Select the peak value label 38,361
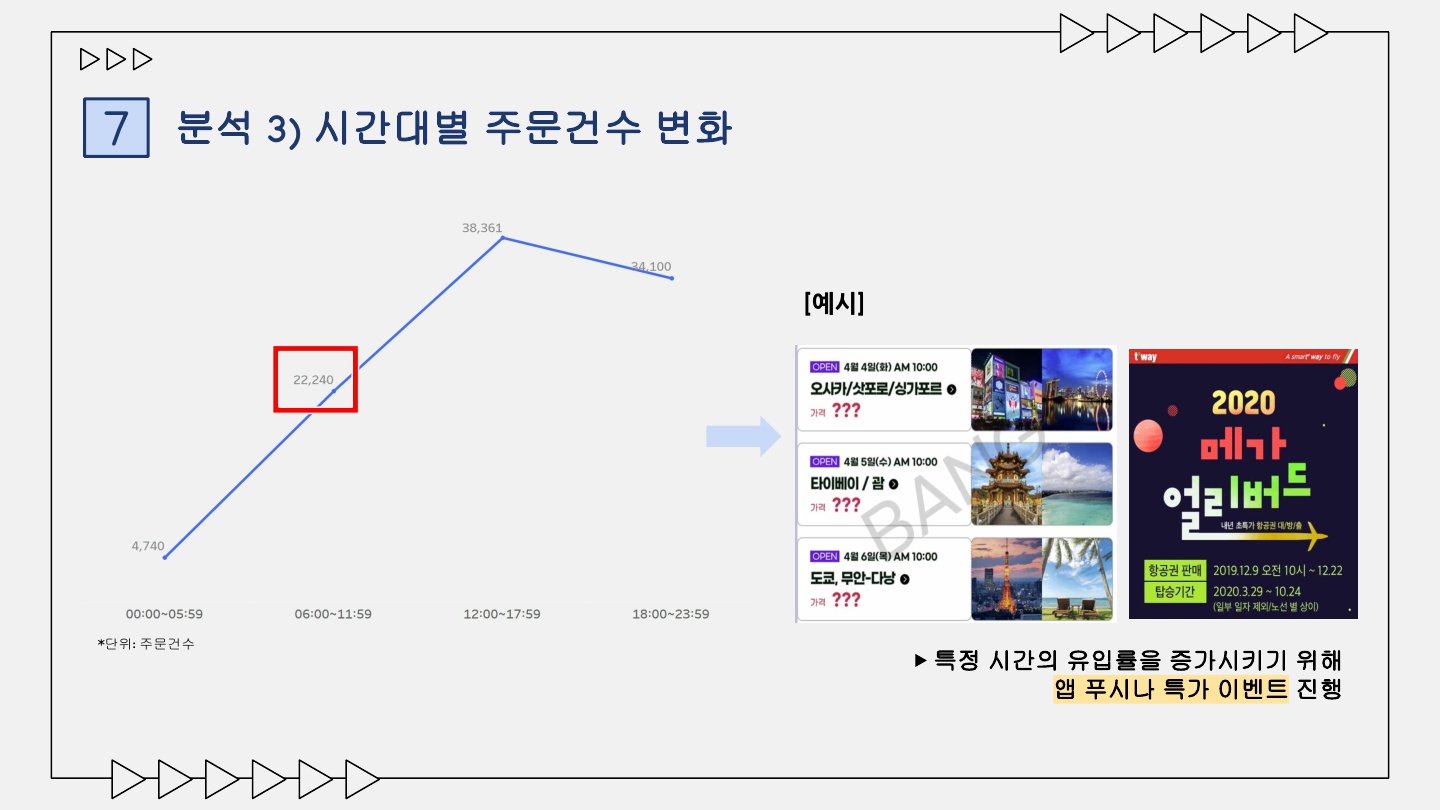The height and width of the screenshot is (810, 1440). point(482,228)
